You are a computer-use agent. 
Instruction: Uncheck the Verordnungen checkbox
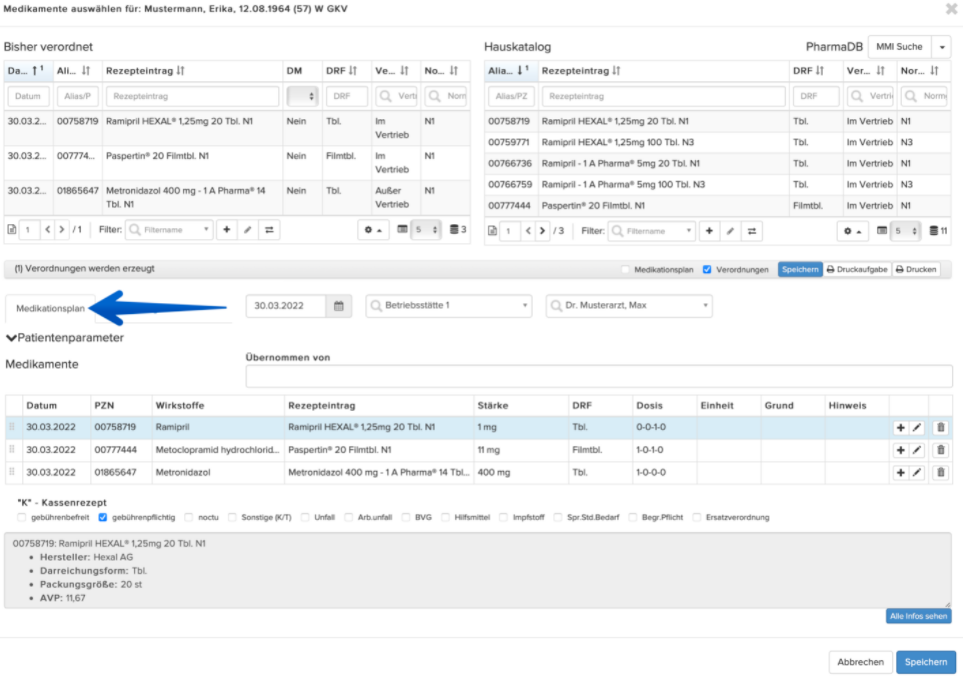[x=707, y=270]
